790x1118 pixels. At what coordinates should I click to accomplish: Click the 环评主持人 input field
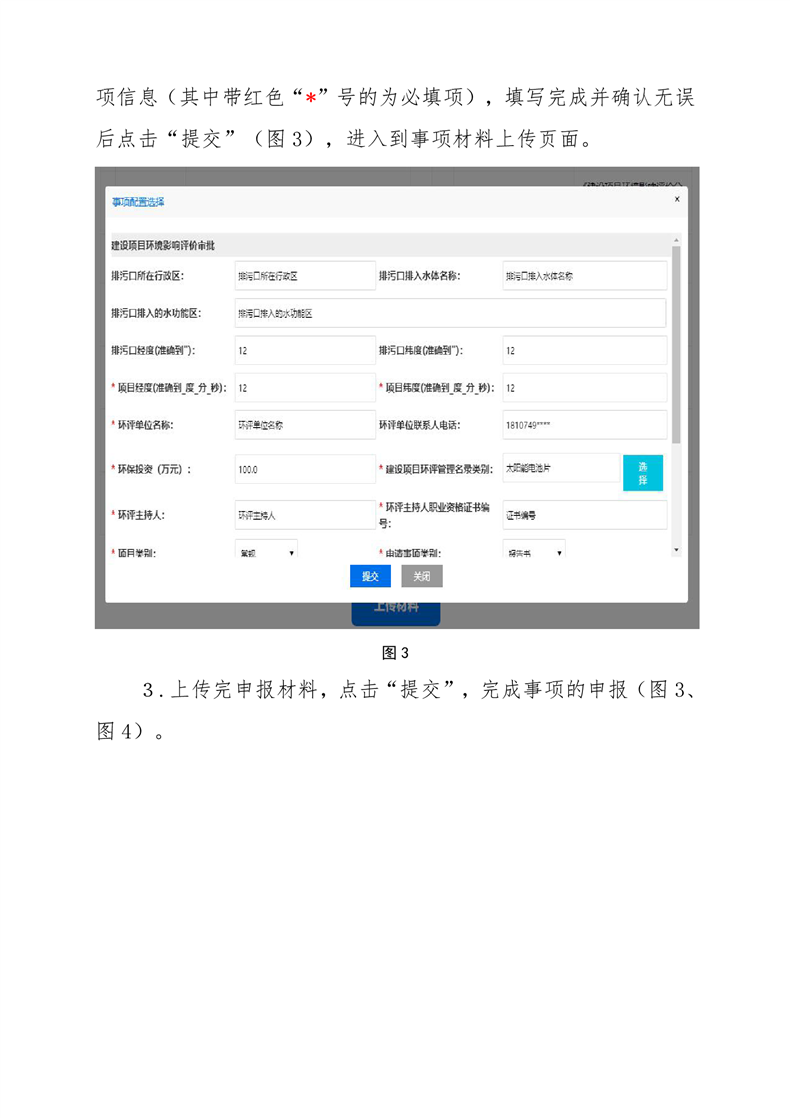pos(304,515)
